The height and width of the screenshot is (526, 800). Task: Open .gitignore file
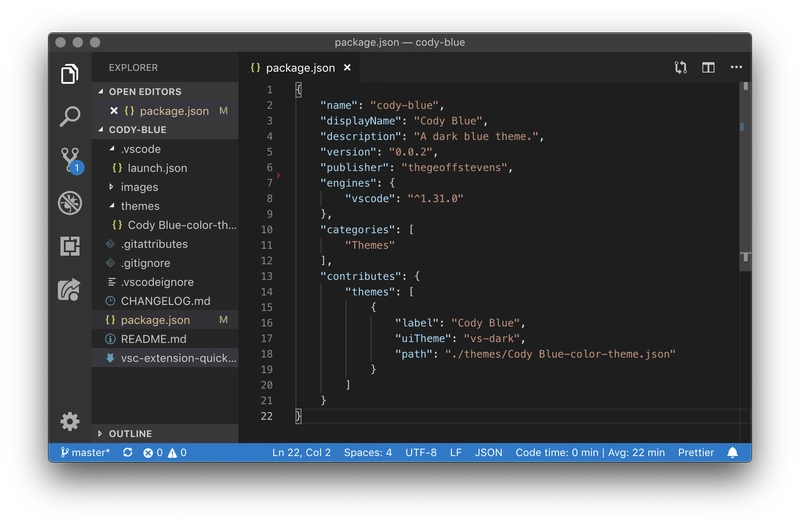[165, 263]
